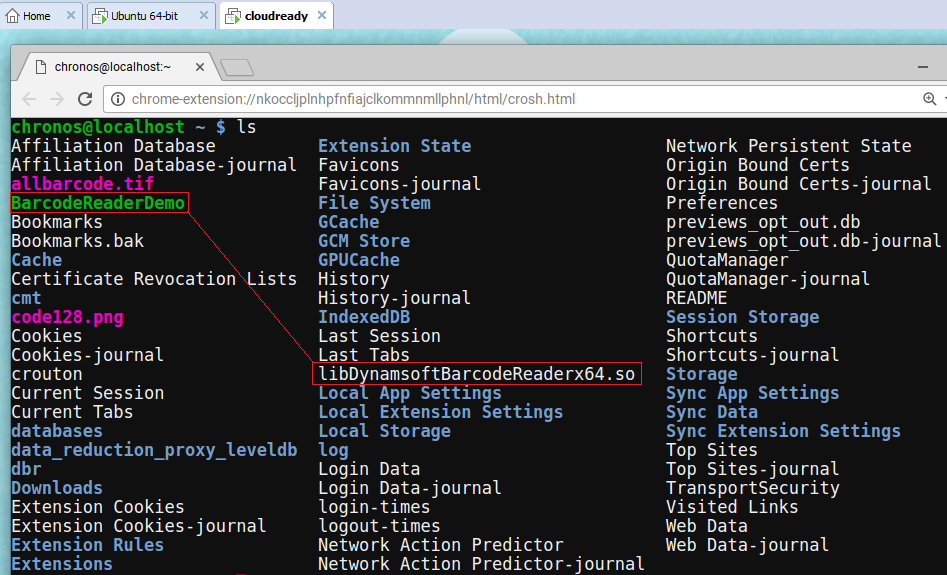Image resolution: width=947 pixels, height=575 pixels.
Task: Click the Downloads directory name
Action: coord(57,488)
